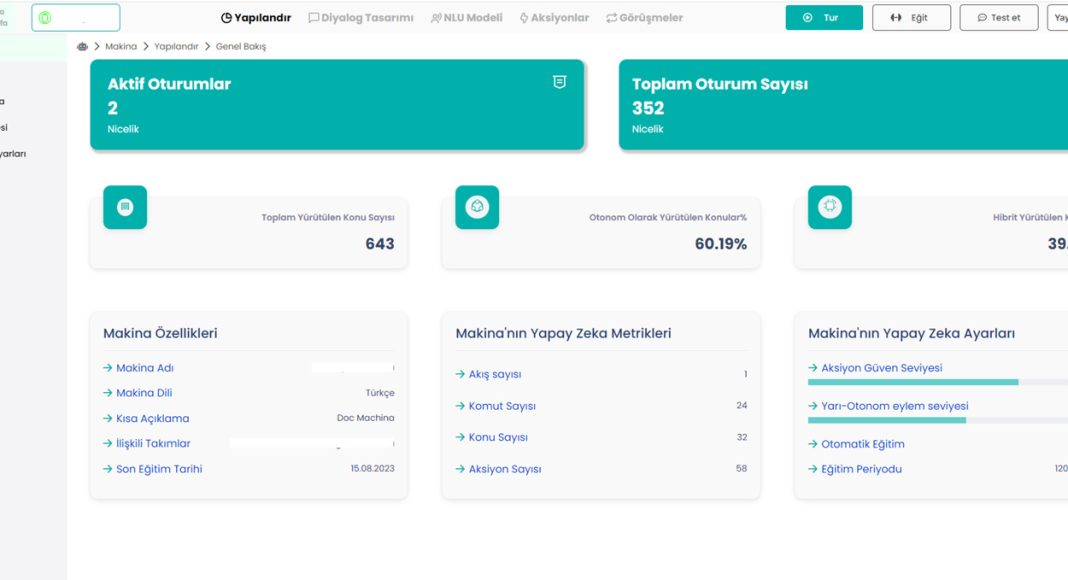Image resolution: width=1068 pixels, height=580 pixels.
Task: Click the Makina'nın Yapay Zeka Ayarları heading
Action: 911,333
